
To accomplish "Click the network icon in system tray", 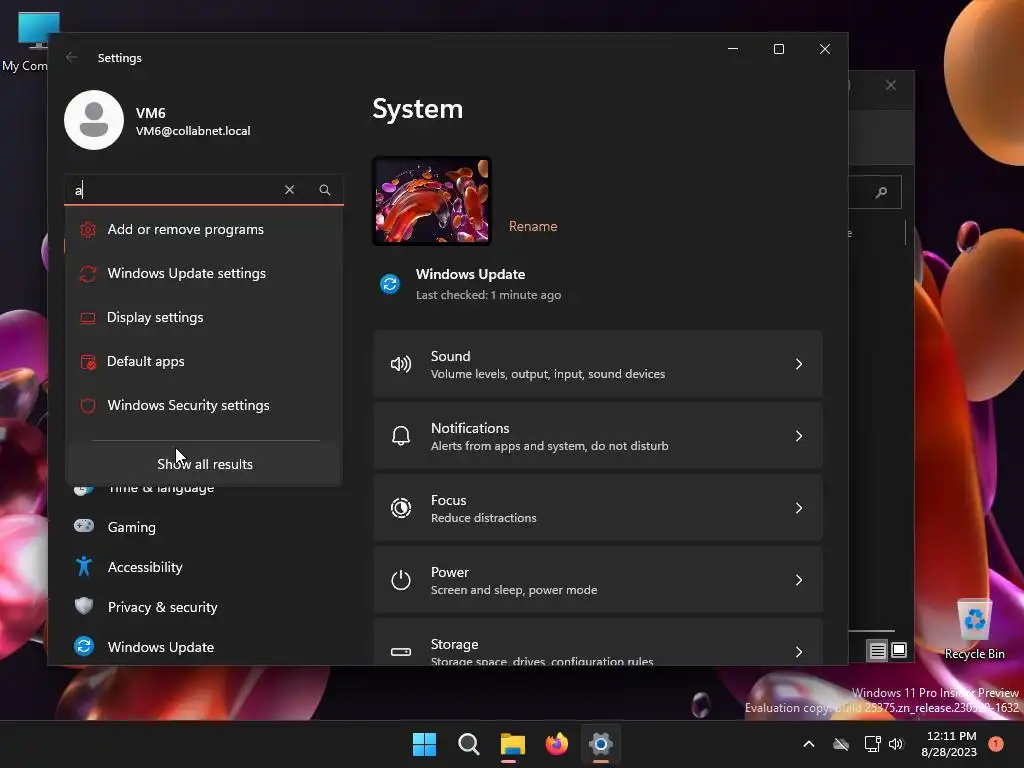I will point(872,744).
